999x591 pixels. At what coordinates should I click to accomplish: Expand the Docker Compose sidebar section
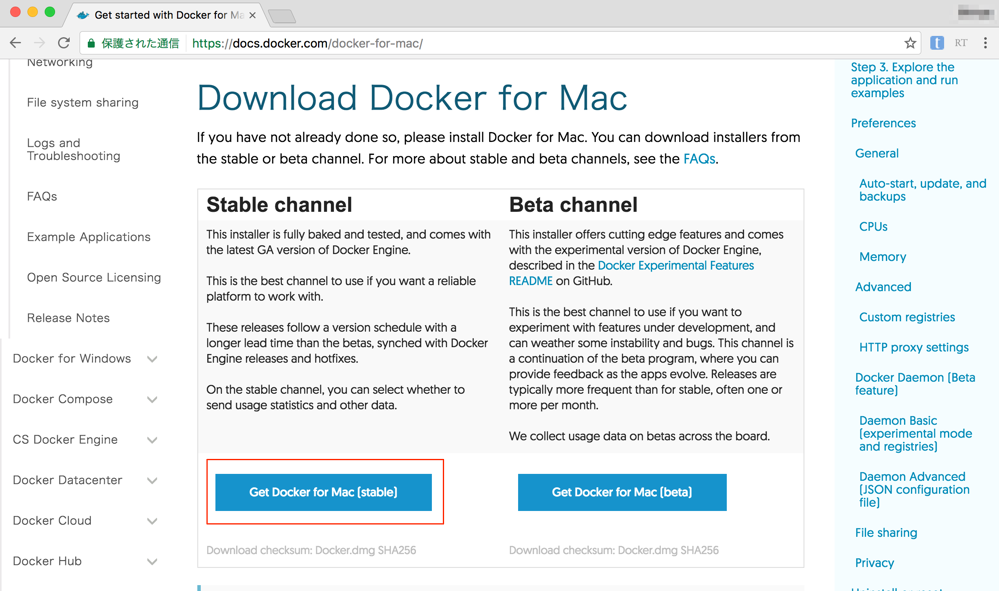coord(152,400)
